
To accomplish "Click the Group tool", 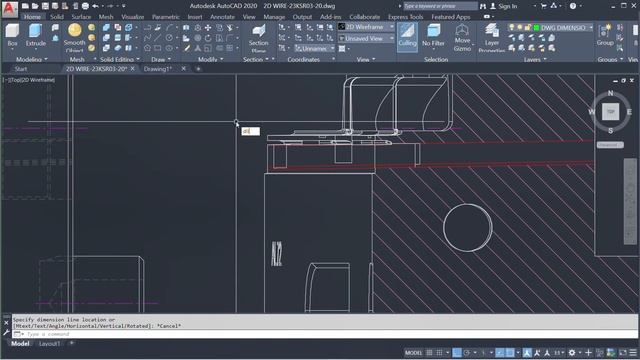I will coord(605,35).
